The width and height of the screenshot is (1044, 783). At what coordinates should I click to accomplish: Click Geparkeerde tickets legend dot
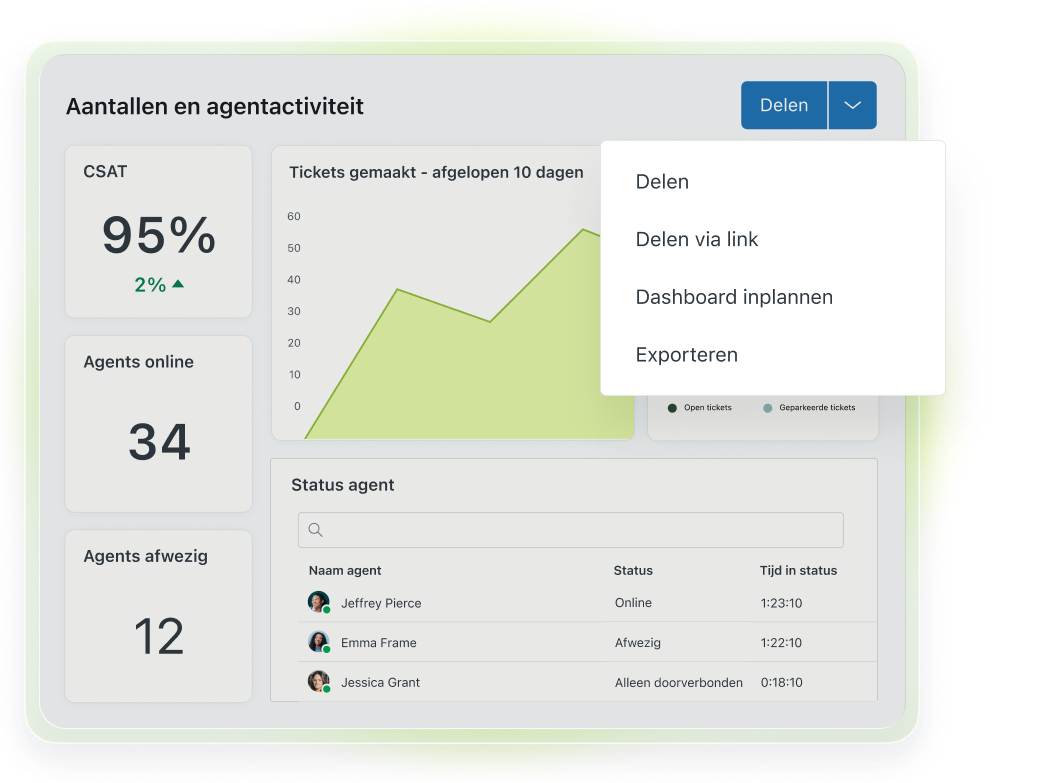point(767,408)
